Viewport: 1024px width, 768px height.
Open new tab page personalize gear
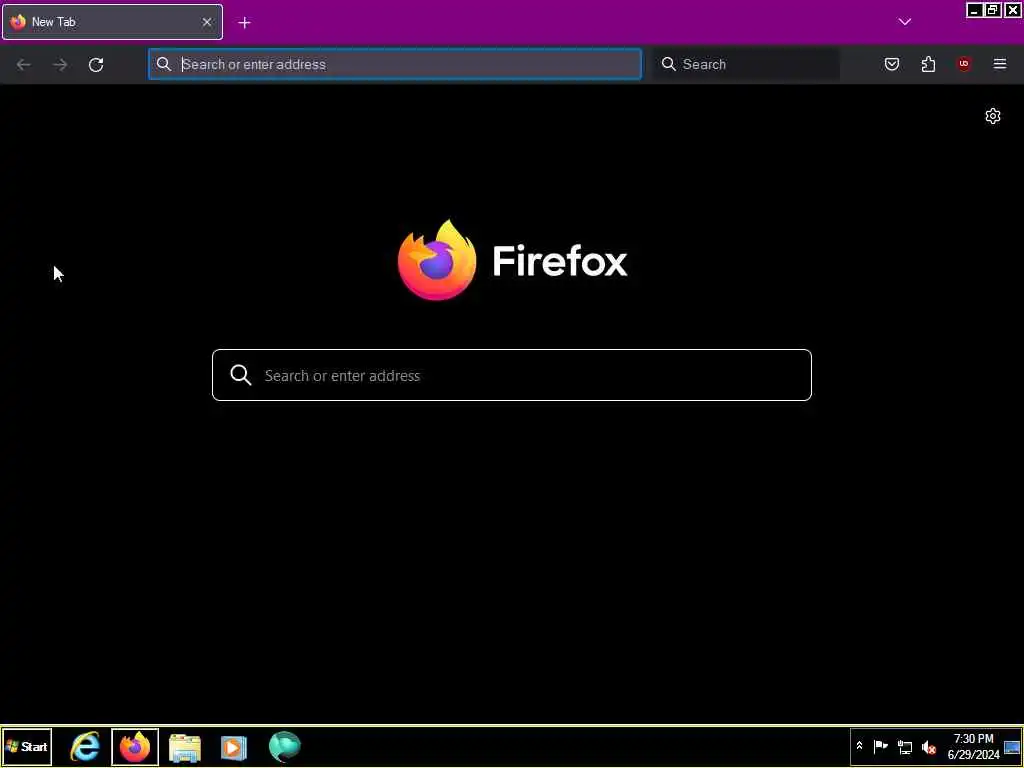point(993,116)
